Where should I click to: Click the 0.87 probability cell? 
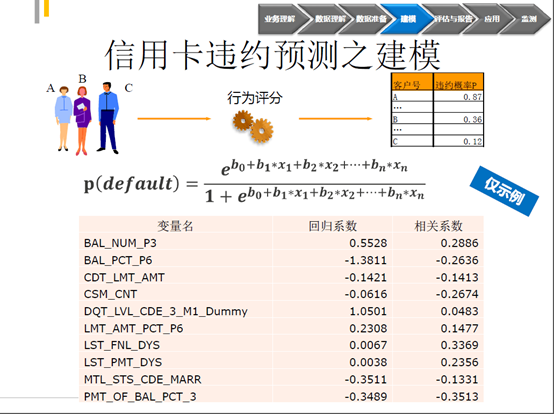pyautogui.click(x=459, y=96)
